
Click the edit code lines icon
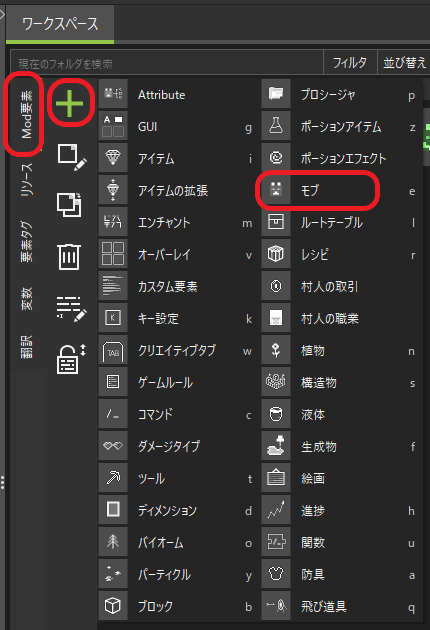click(x=71, y=309)
